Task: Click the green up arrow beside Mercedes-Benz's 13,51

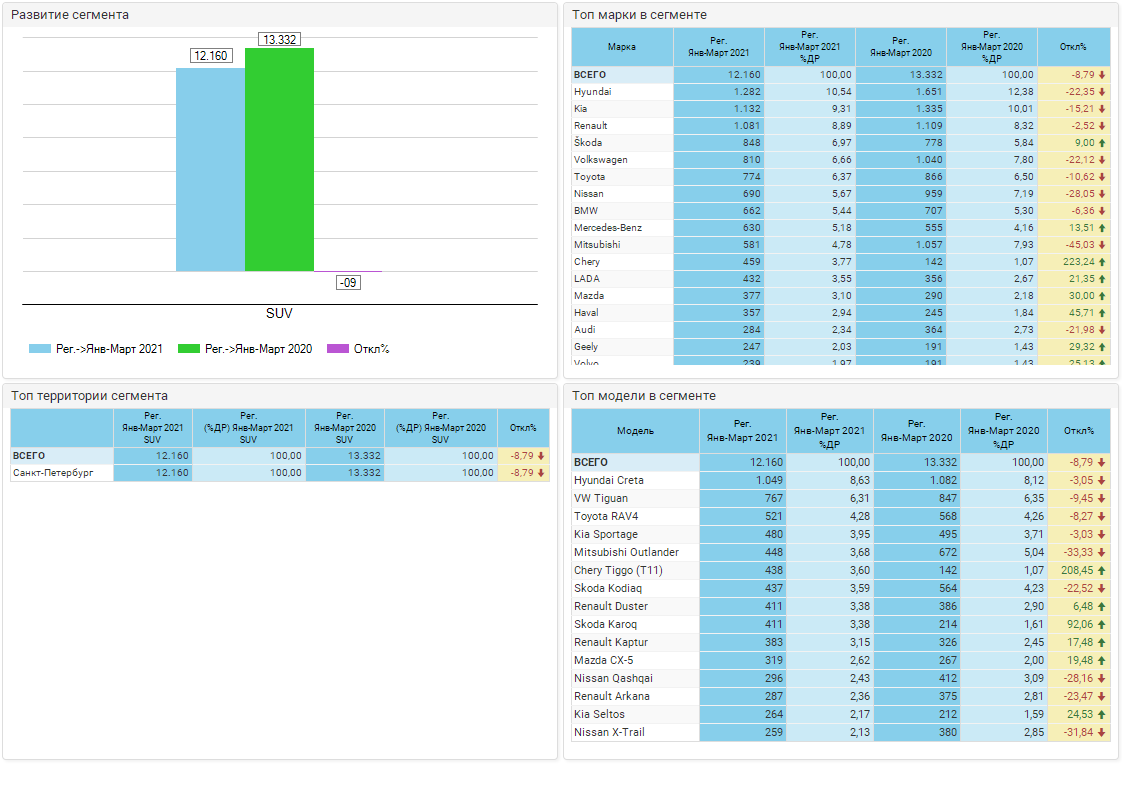Action: pyautogui.click(x=1102, y=228)
